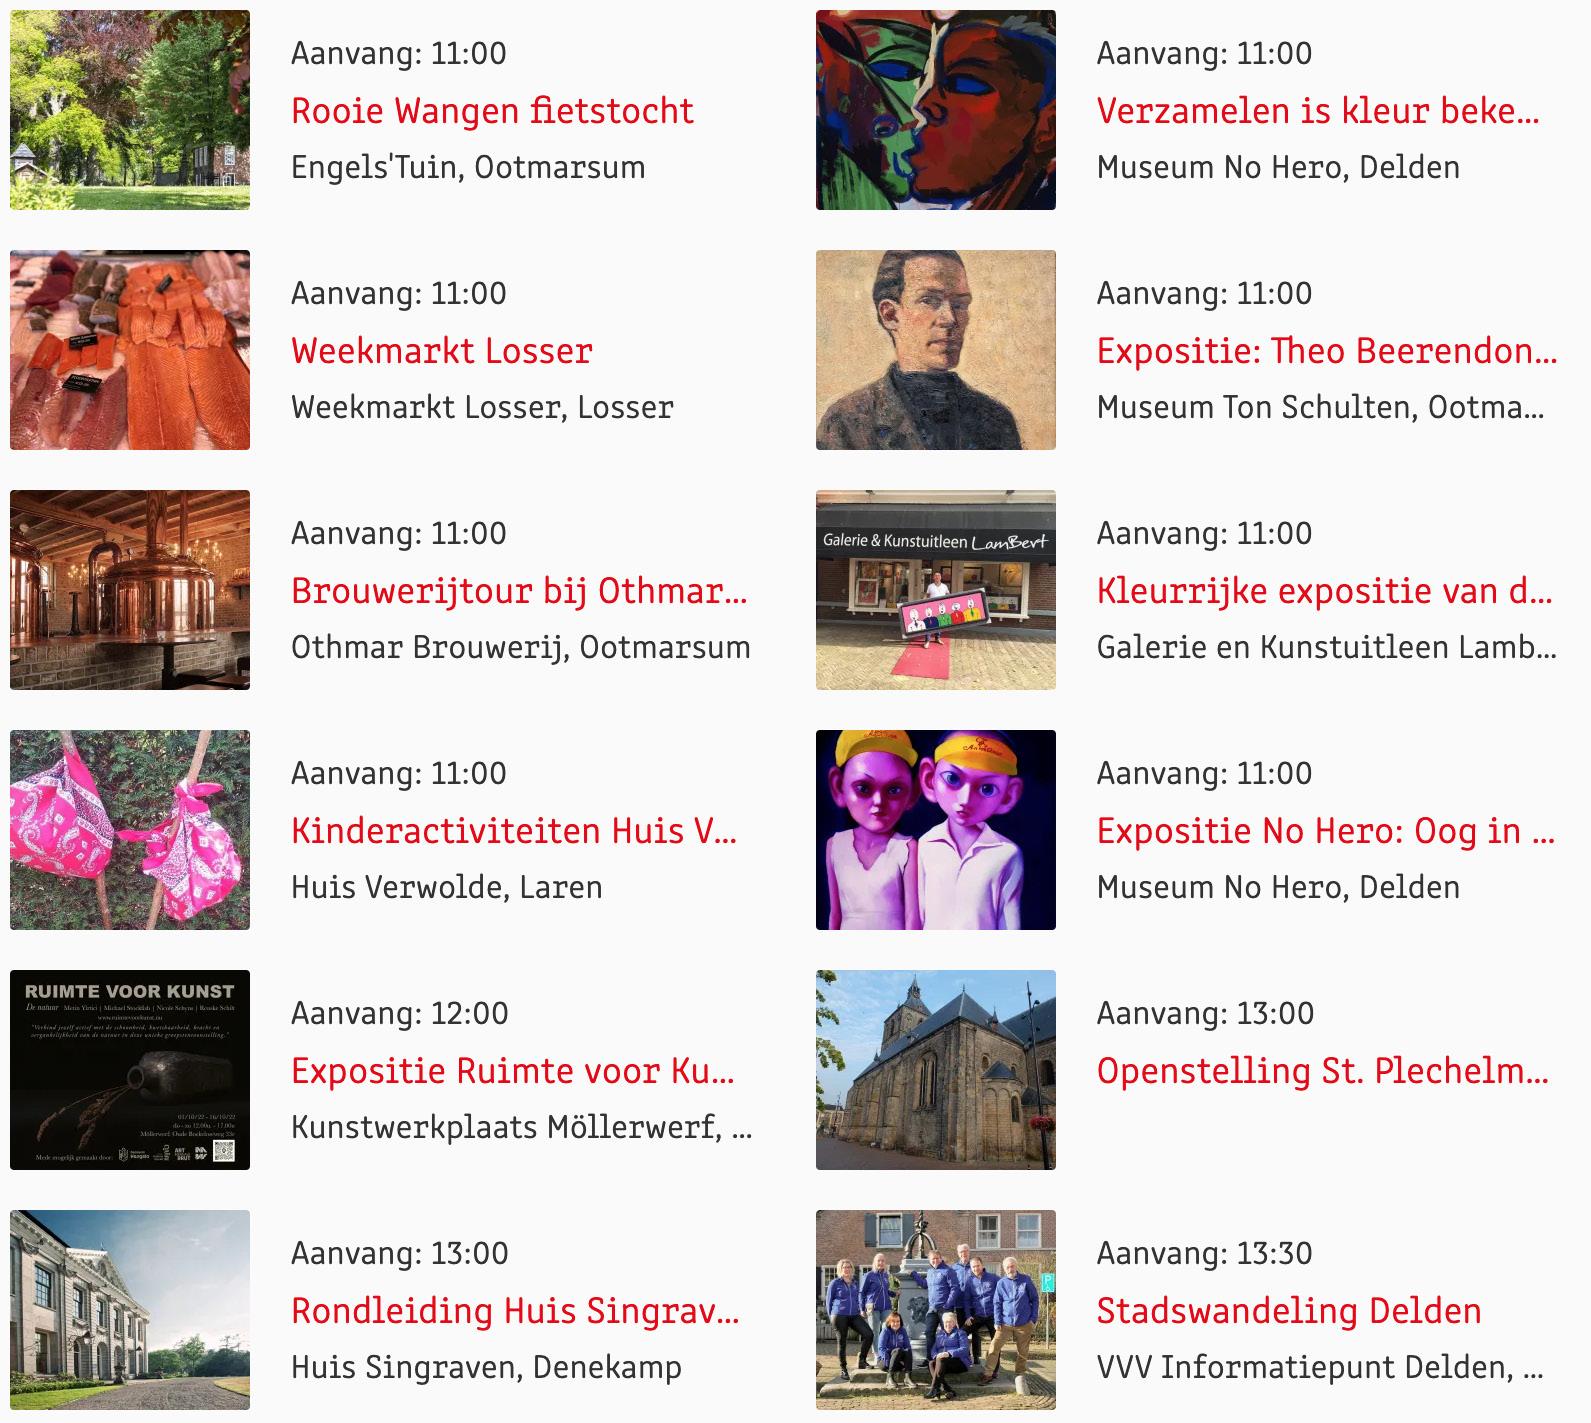Image resolution: width=1591 pixels, height=1423 pixels.
Task: Open the Expositie Ruimte voor Kunst link
Action: click(x=513, y=1071)
